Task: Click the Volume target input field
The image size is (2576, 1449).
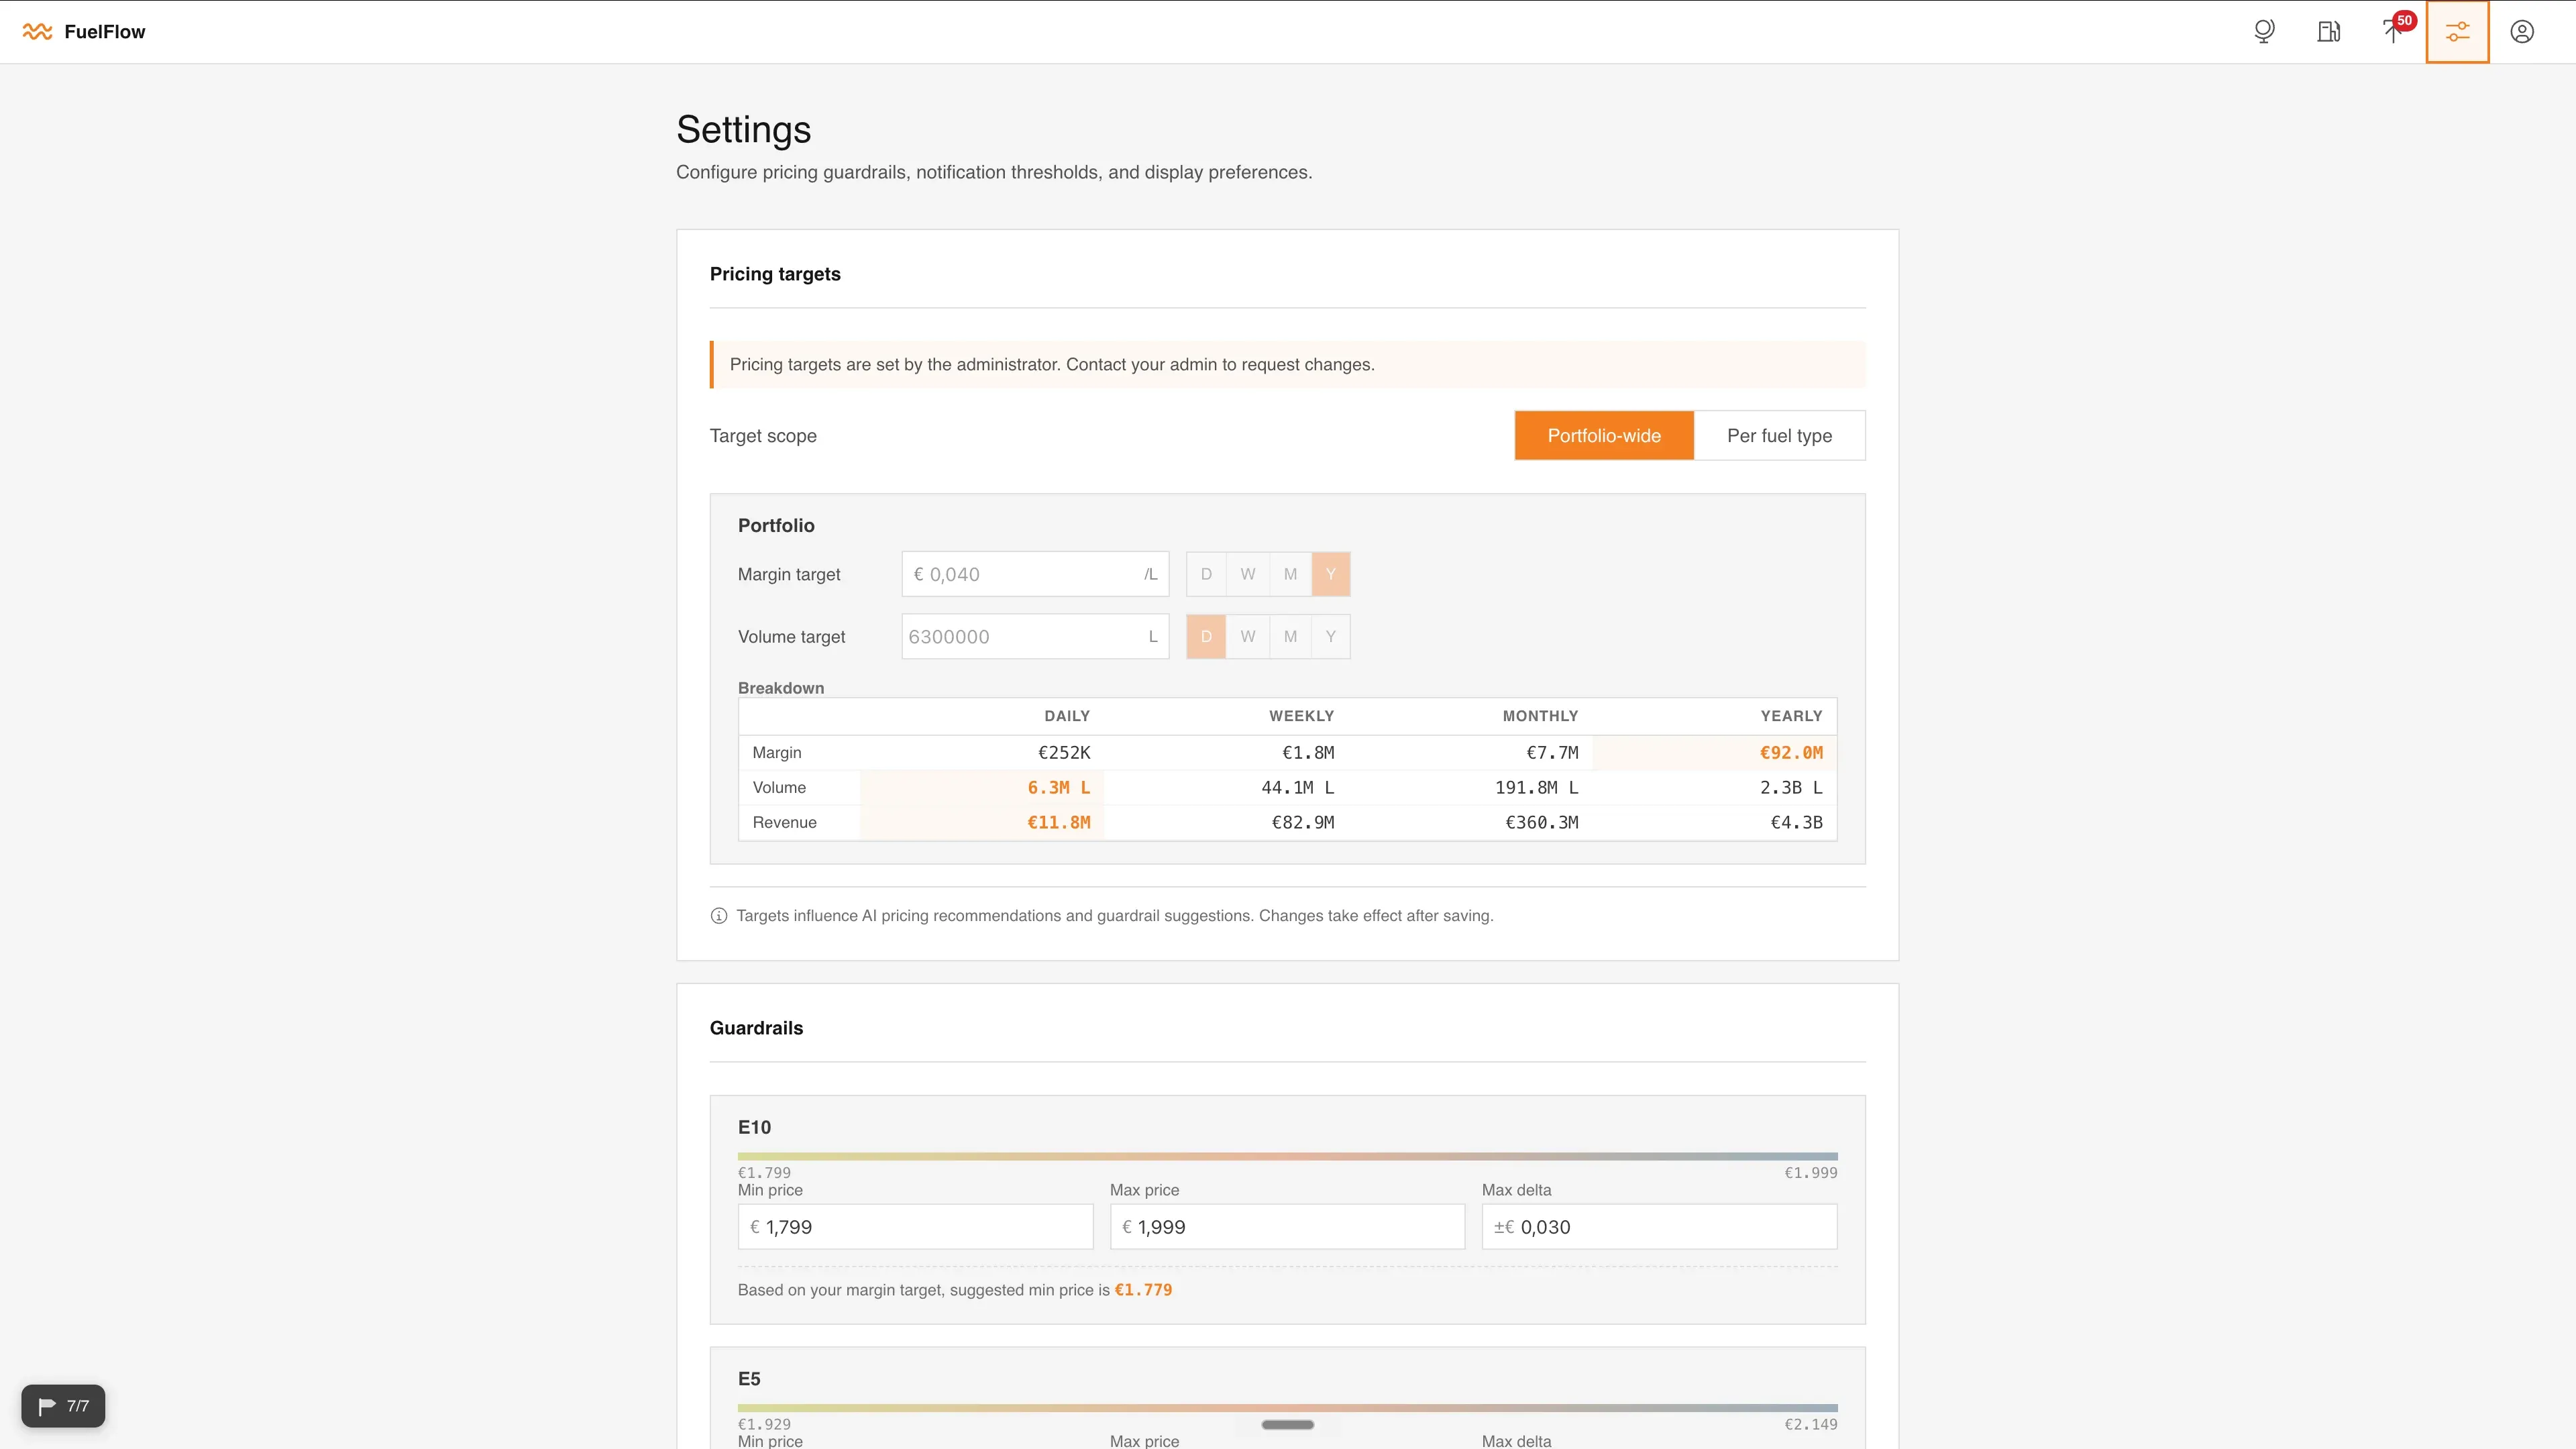Action: point(1035,637)
